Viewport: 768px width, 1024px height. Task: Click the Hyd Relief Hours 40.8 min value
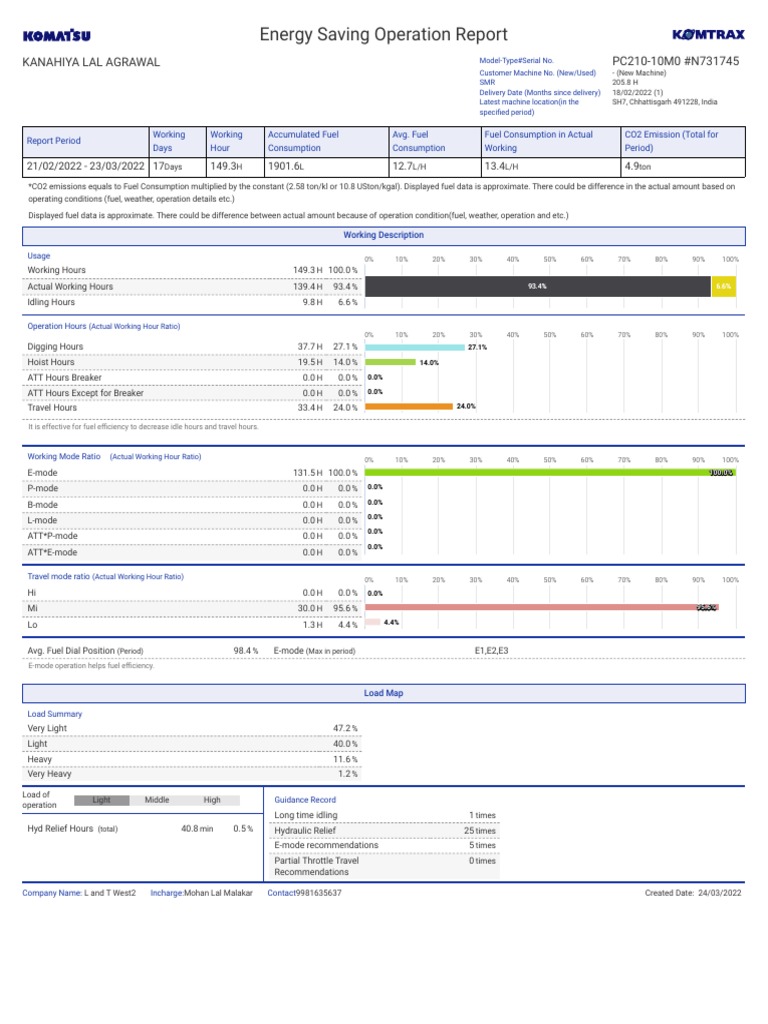pyautogui.click(x=197, y=829)
